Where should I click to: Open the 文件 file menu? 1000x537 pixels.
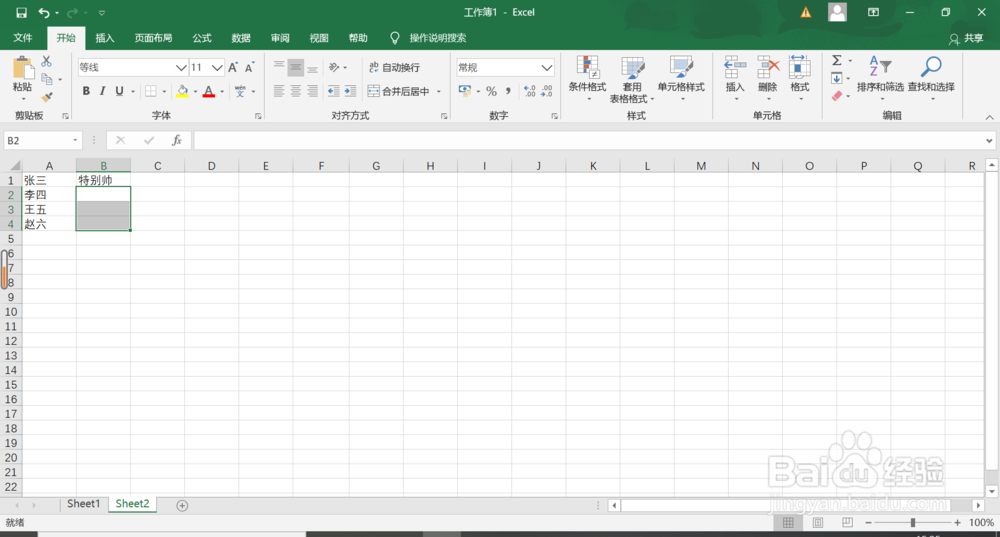[23, 38]
